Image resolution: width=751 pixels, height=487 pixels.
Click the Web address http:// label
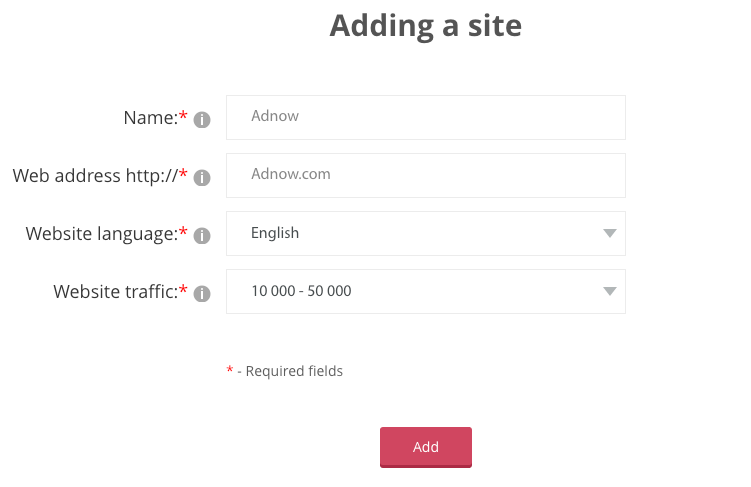point(95,176)
